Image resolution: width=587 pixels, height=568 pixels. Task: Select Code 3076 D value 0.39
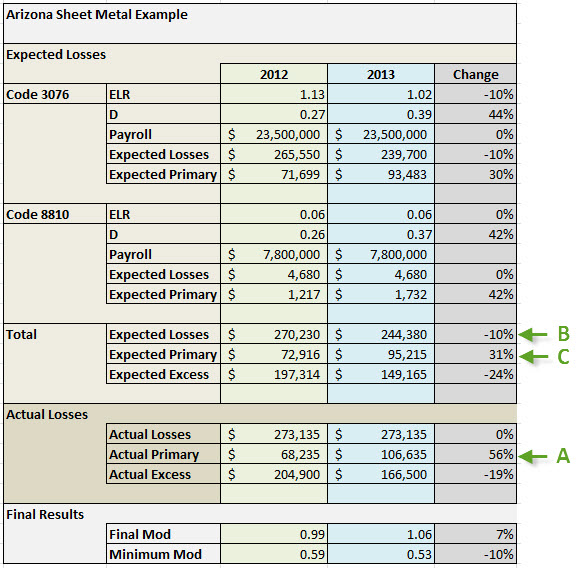pos(381,114)
